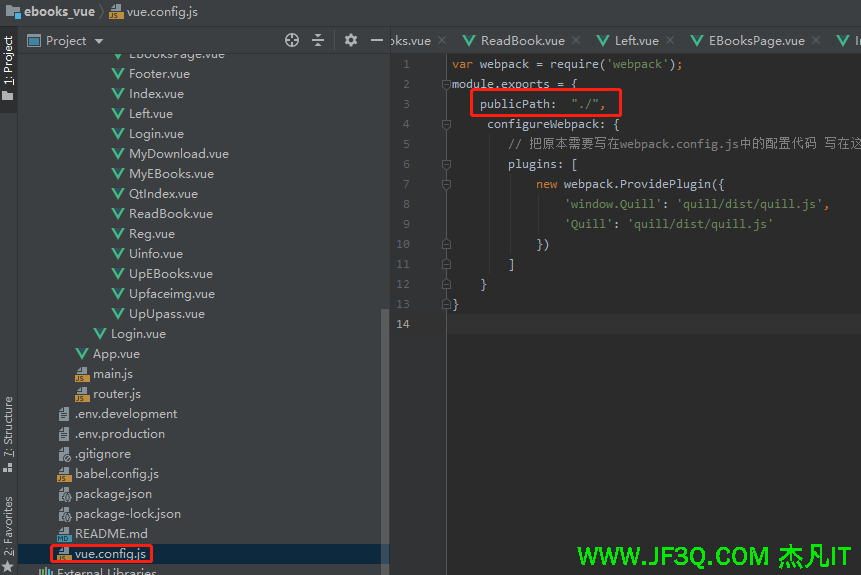Click the locate/scroll-from-source target icon
The image size is (861, 575).
[x=292, y=40]
